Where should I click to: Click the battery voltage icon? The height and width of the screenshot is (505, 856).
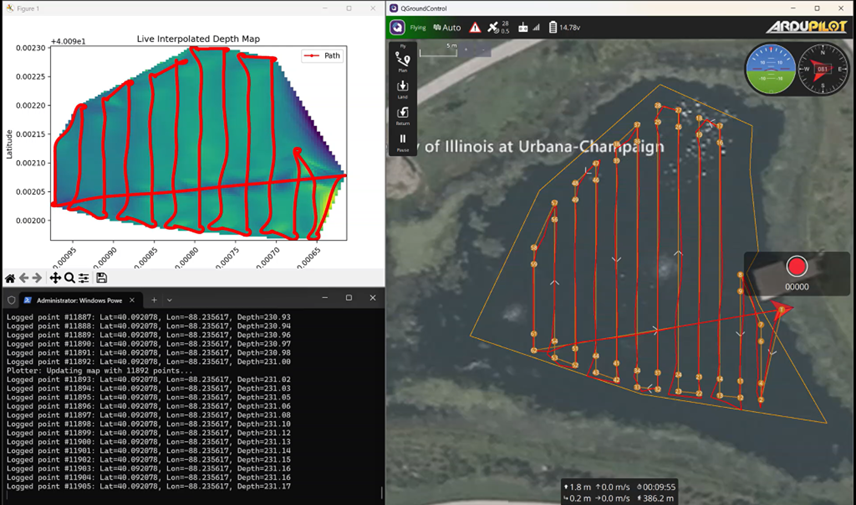coord(552,27)
